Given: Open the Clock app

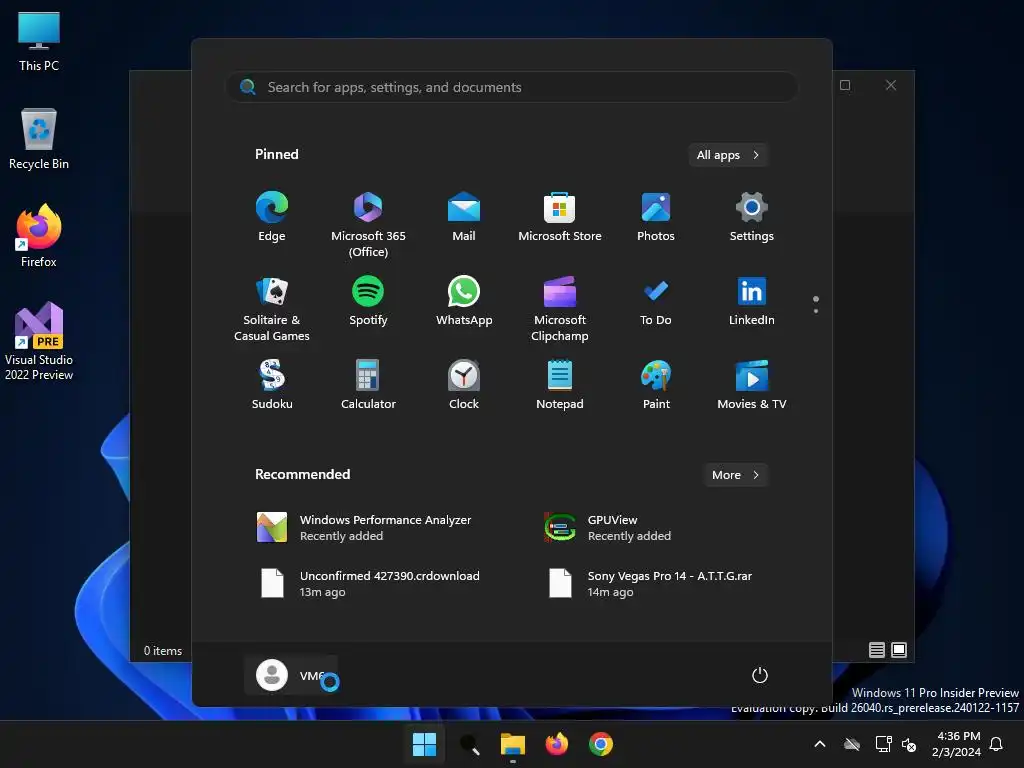Looking at the screenshot, I should coord(464,385).
